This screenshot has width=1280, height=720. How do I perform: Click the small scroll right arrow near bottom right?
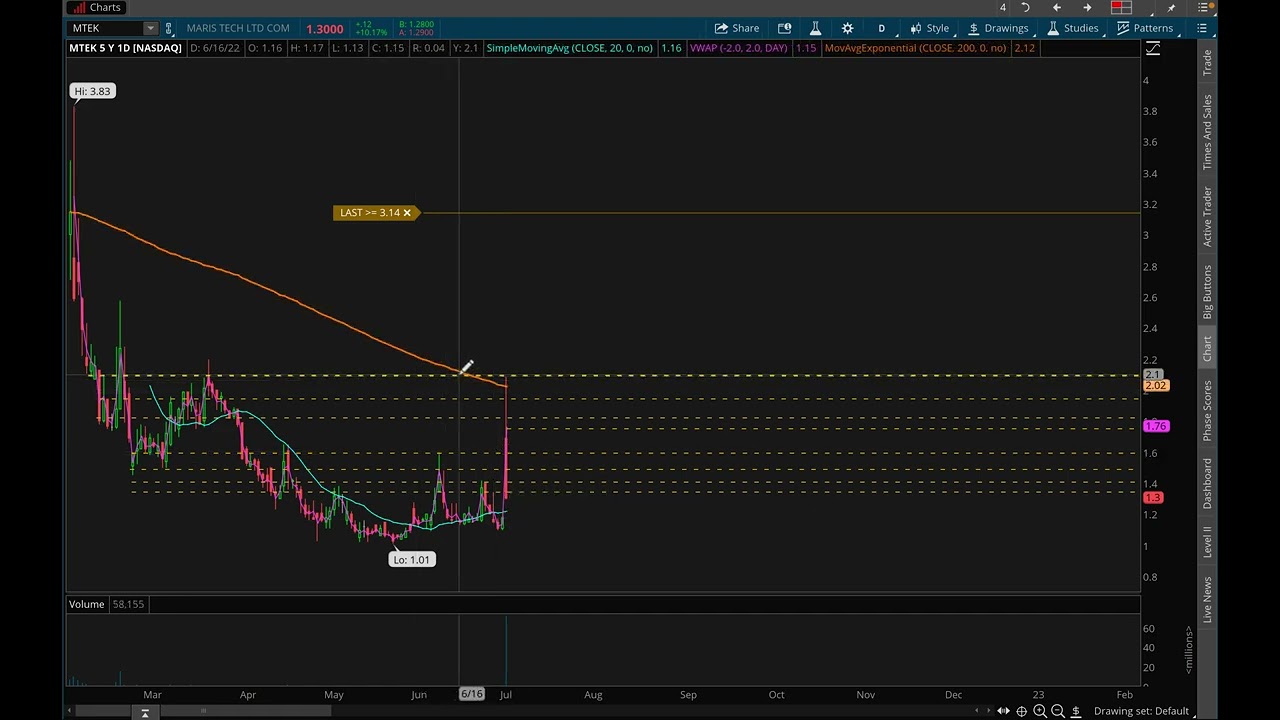988,711
